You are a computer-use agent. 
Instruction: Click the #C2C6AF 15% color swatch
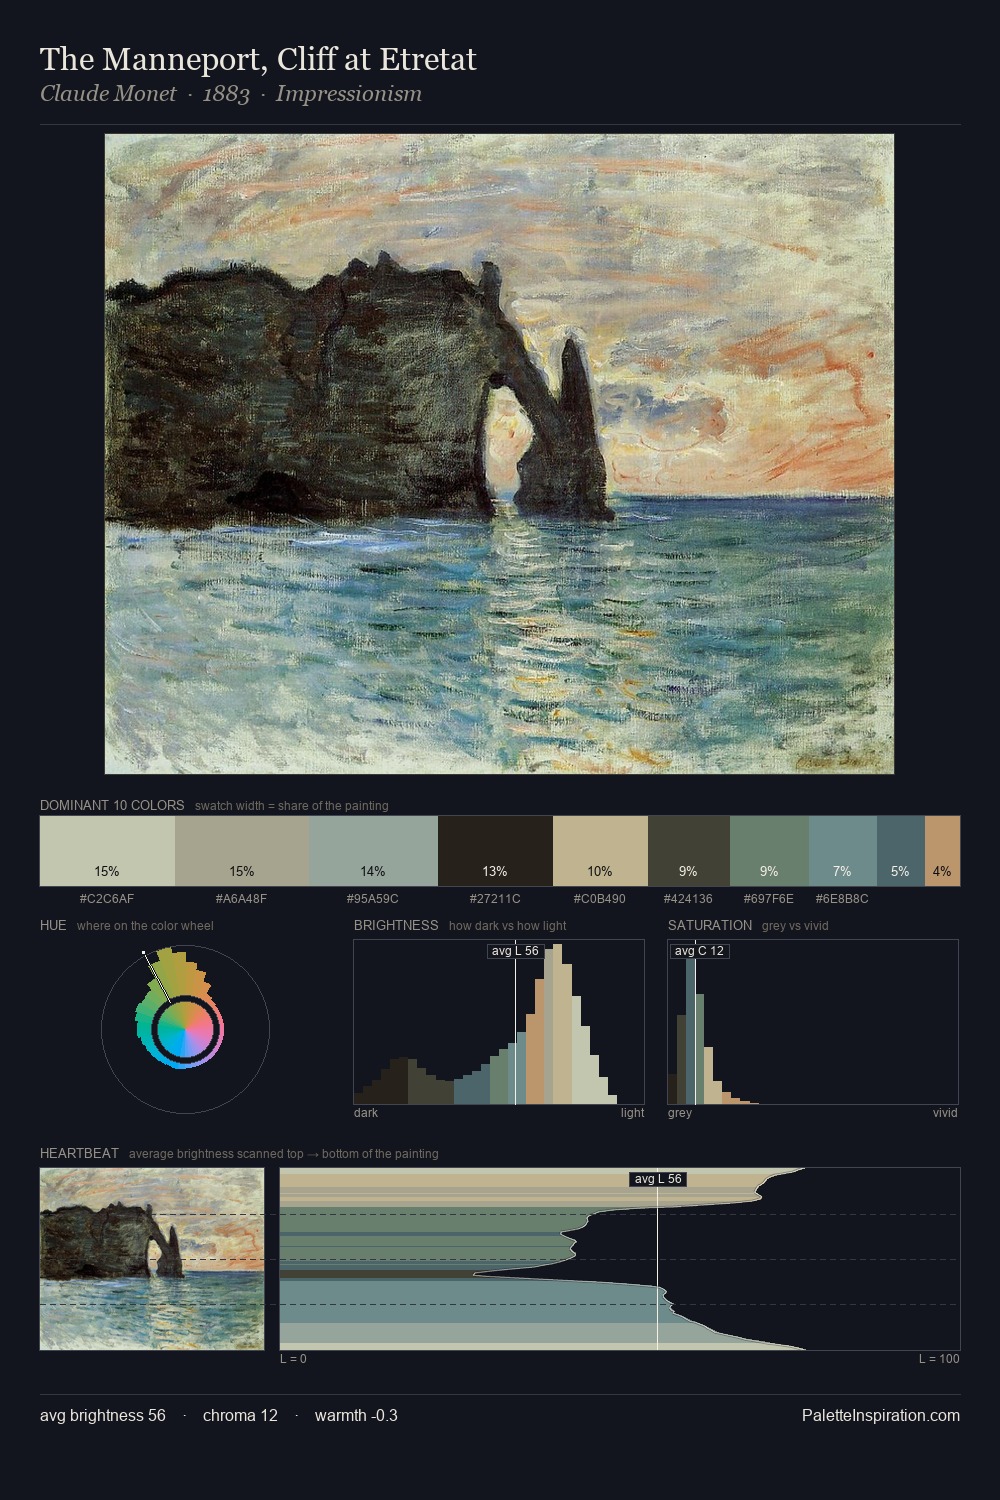(107, 851)
